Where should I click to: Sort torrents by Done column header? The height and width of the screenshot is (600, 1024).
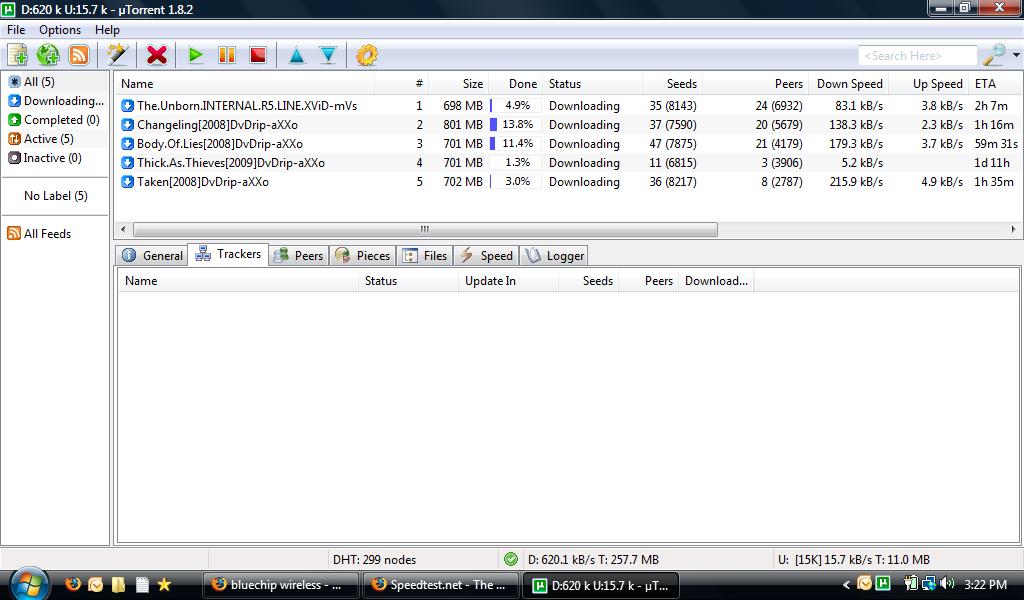(x=516, y=84)
